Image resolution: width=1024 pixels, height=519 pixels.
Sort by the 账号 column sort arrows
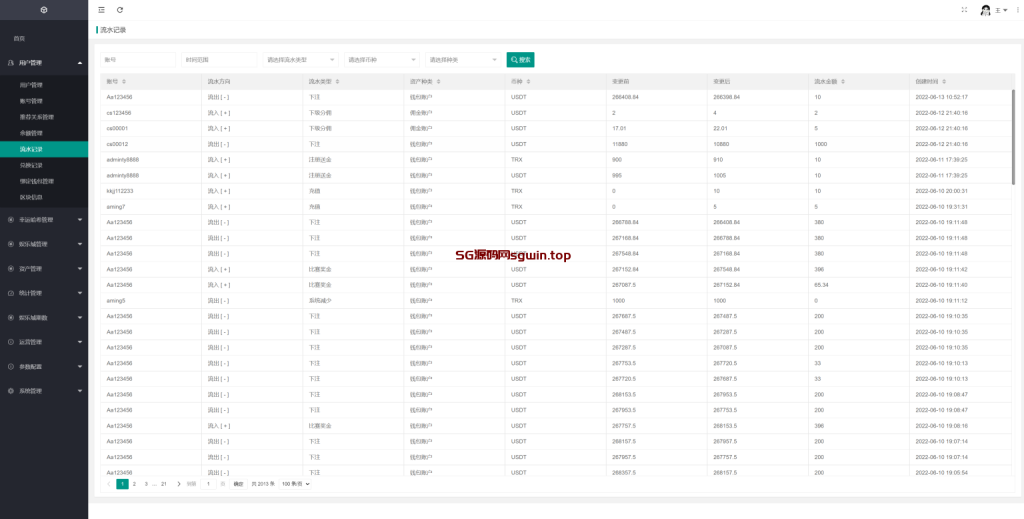tap(124, 81)
